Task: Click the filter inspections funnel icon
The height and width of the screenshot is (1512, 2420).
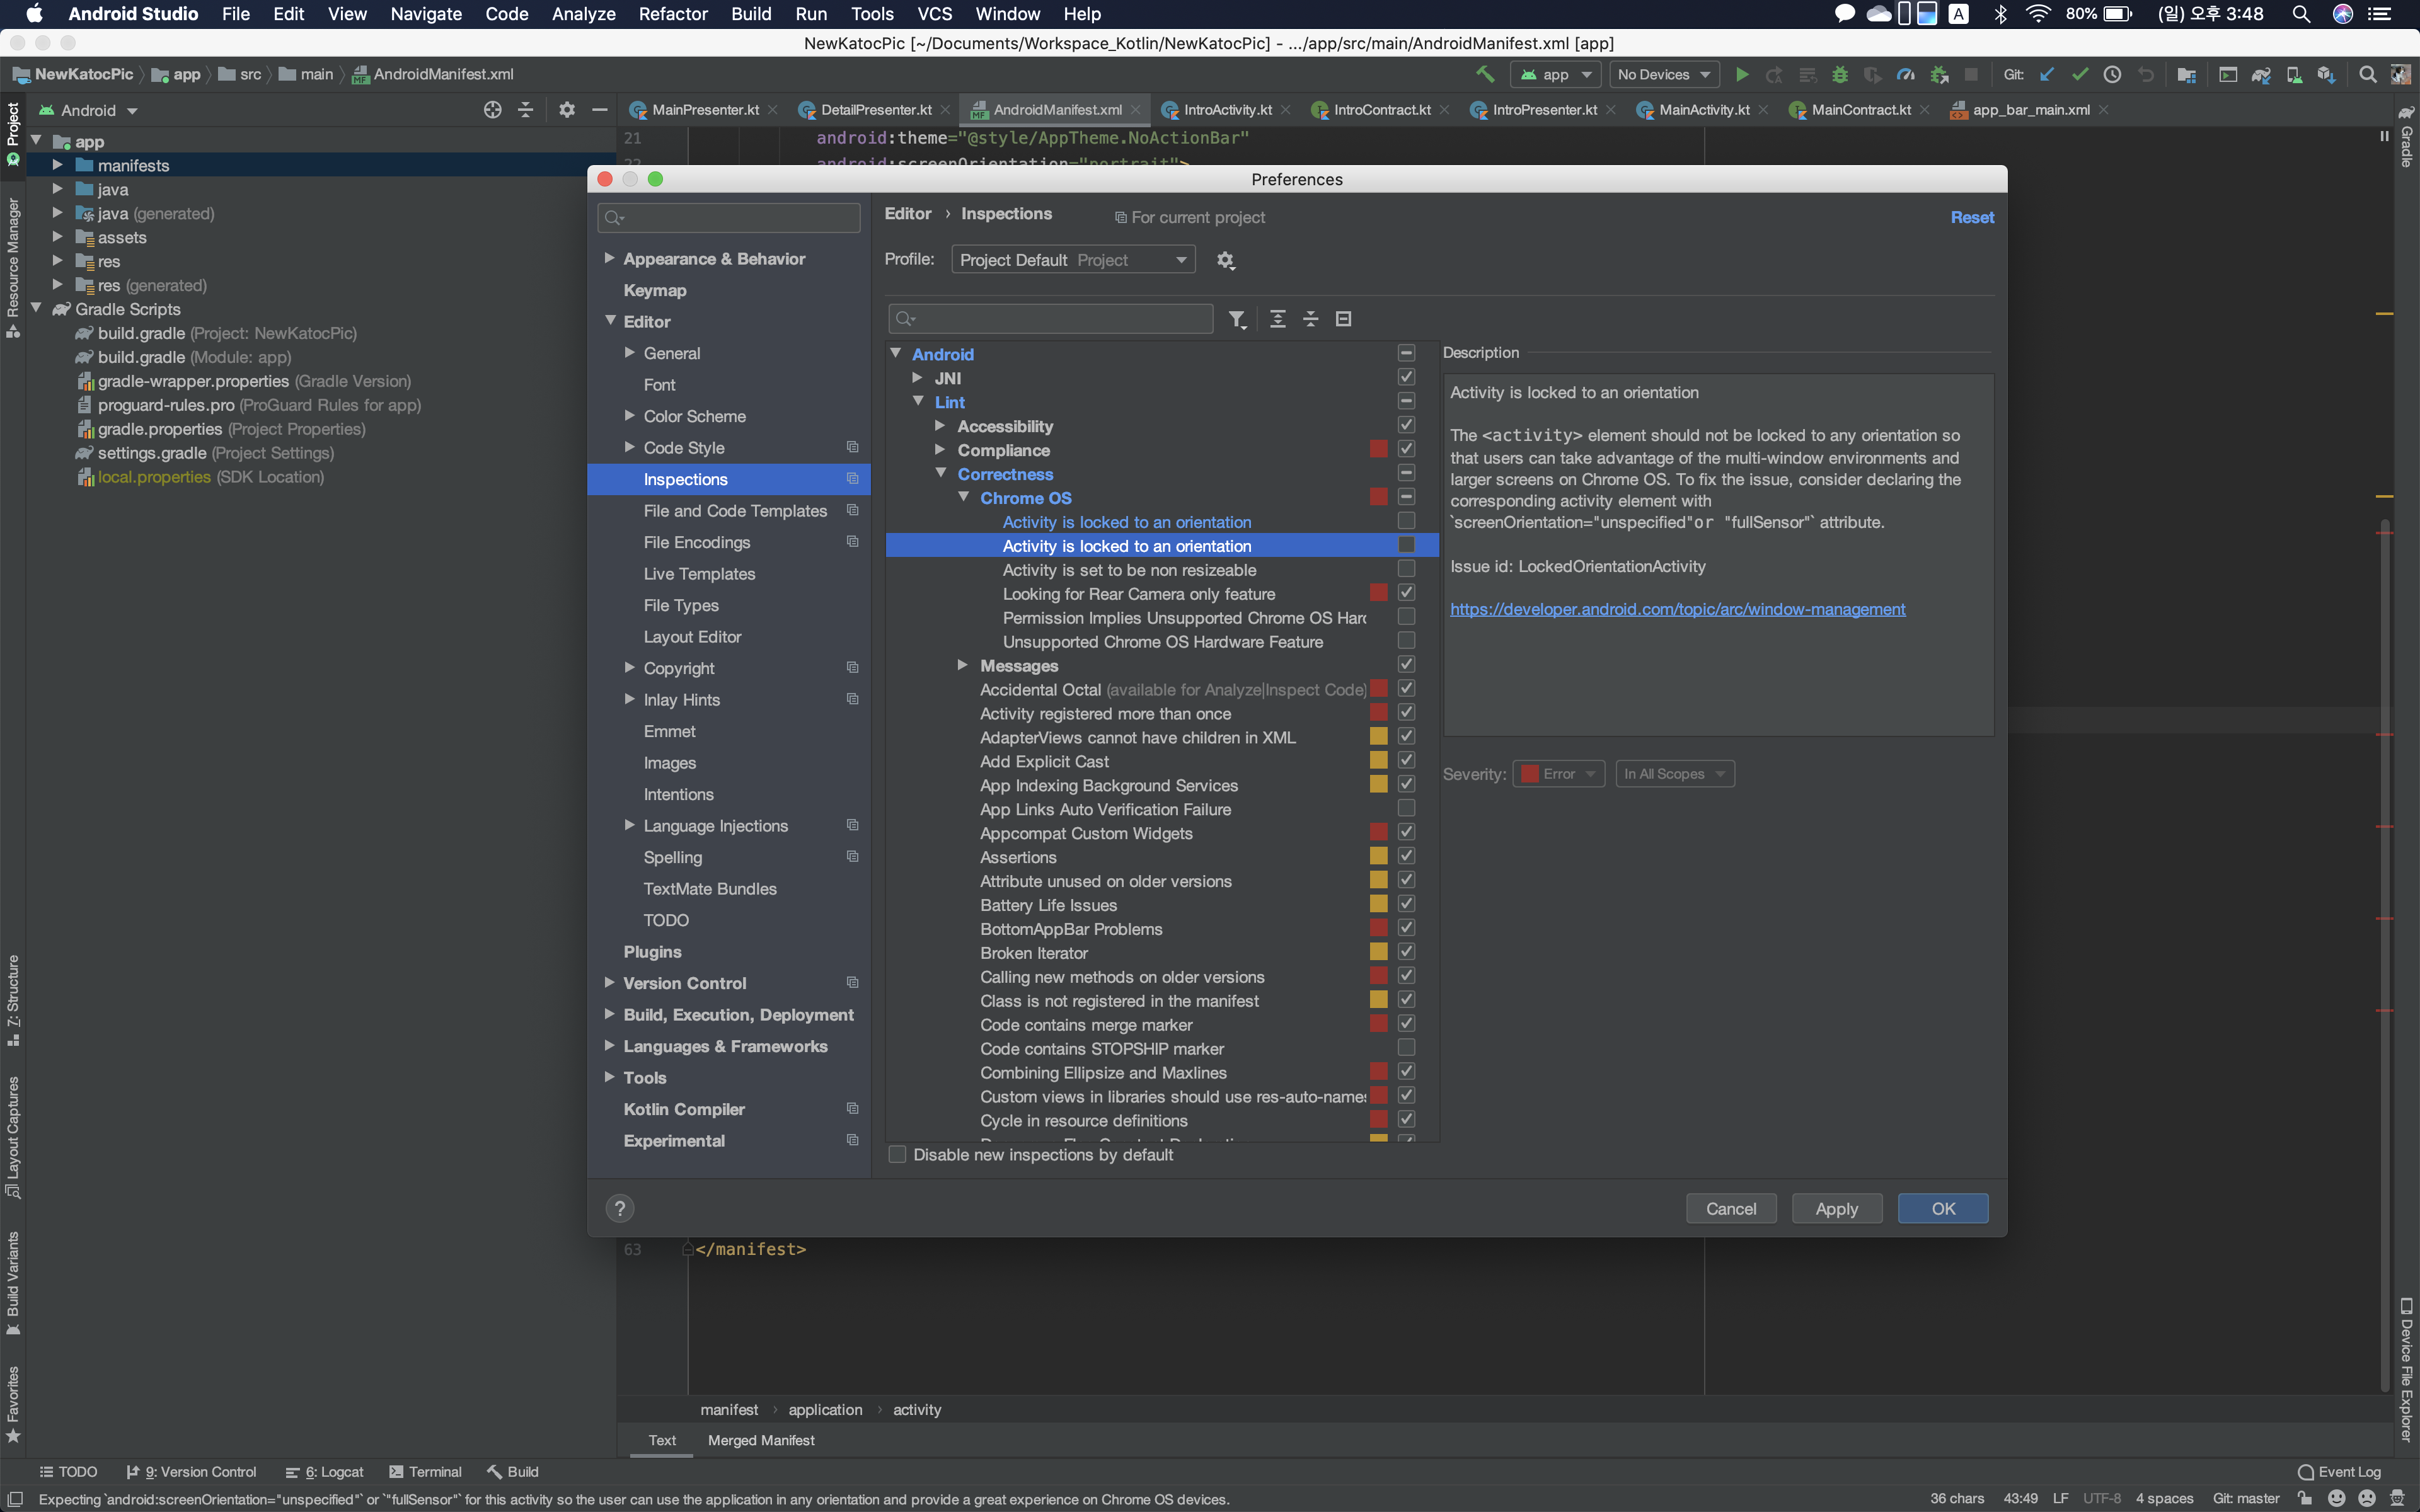Action: 1237,319
